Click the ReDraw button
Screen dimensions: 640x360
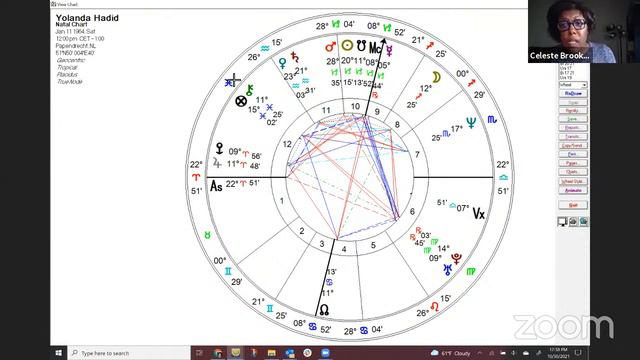pos(573,93)
